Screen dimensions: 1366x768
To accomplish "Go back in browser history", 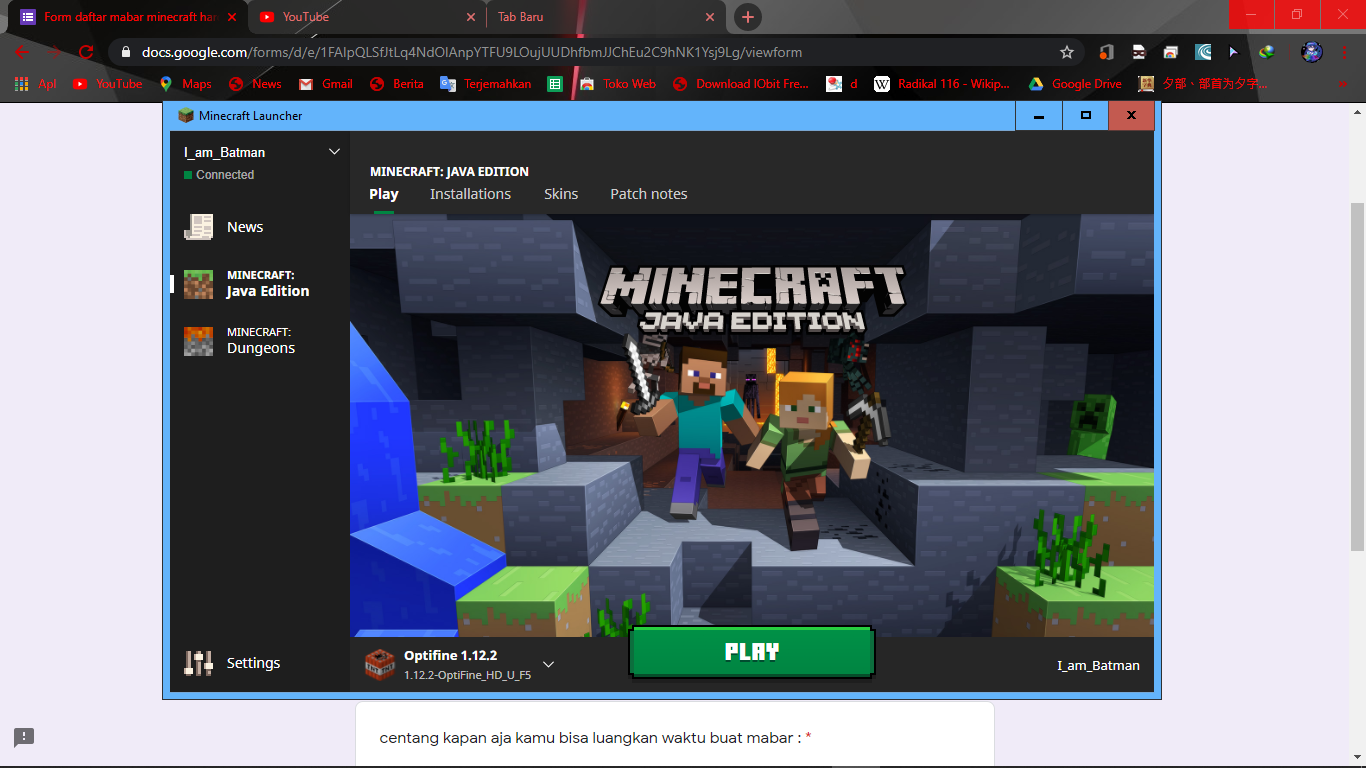I will (22, 52).
